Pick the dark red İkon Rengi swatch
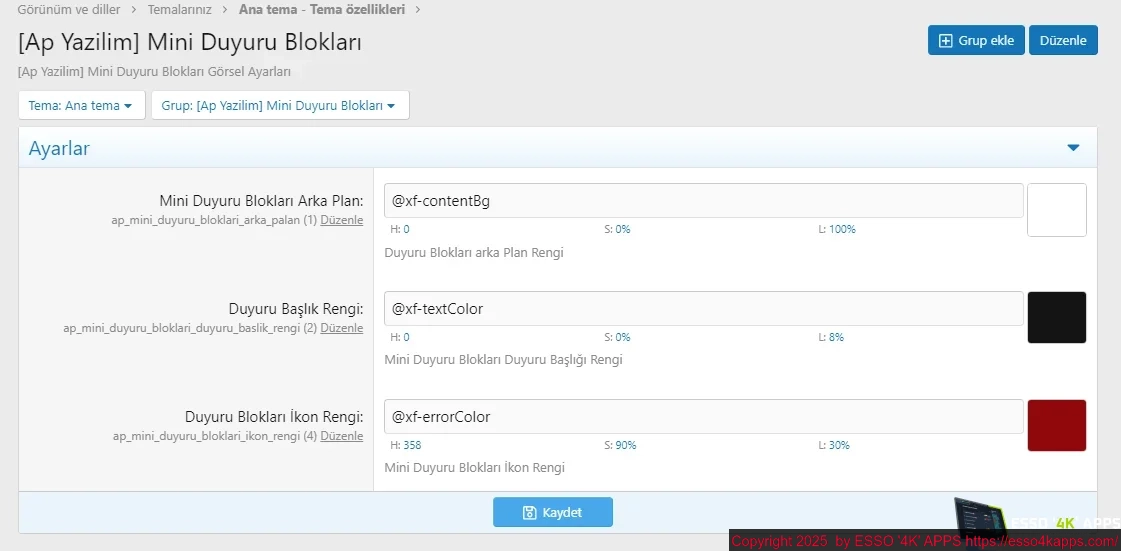Screen dimensions: 1121x551 pos(1057,425)
